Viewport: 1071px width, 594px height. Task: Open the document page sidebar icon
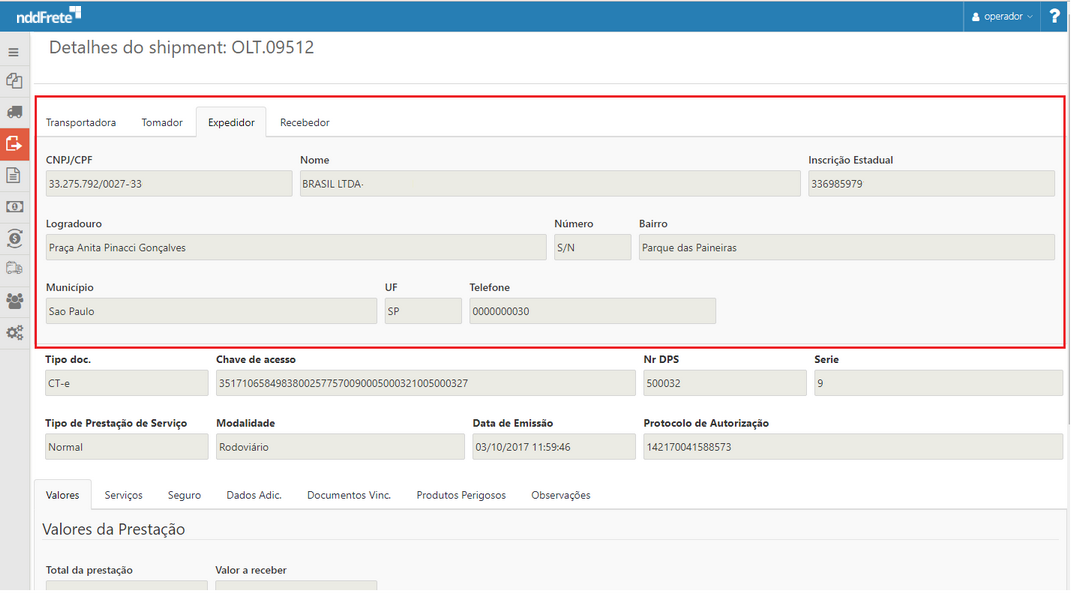pos(14,175)
